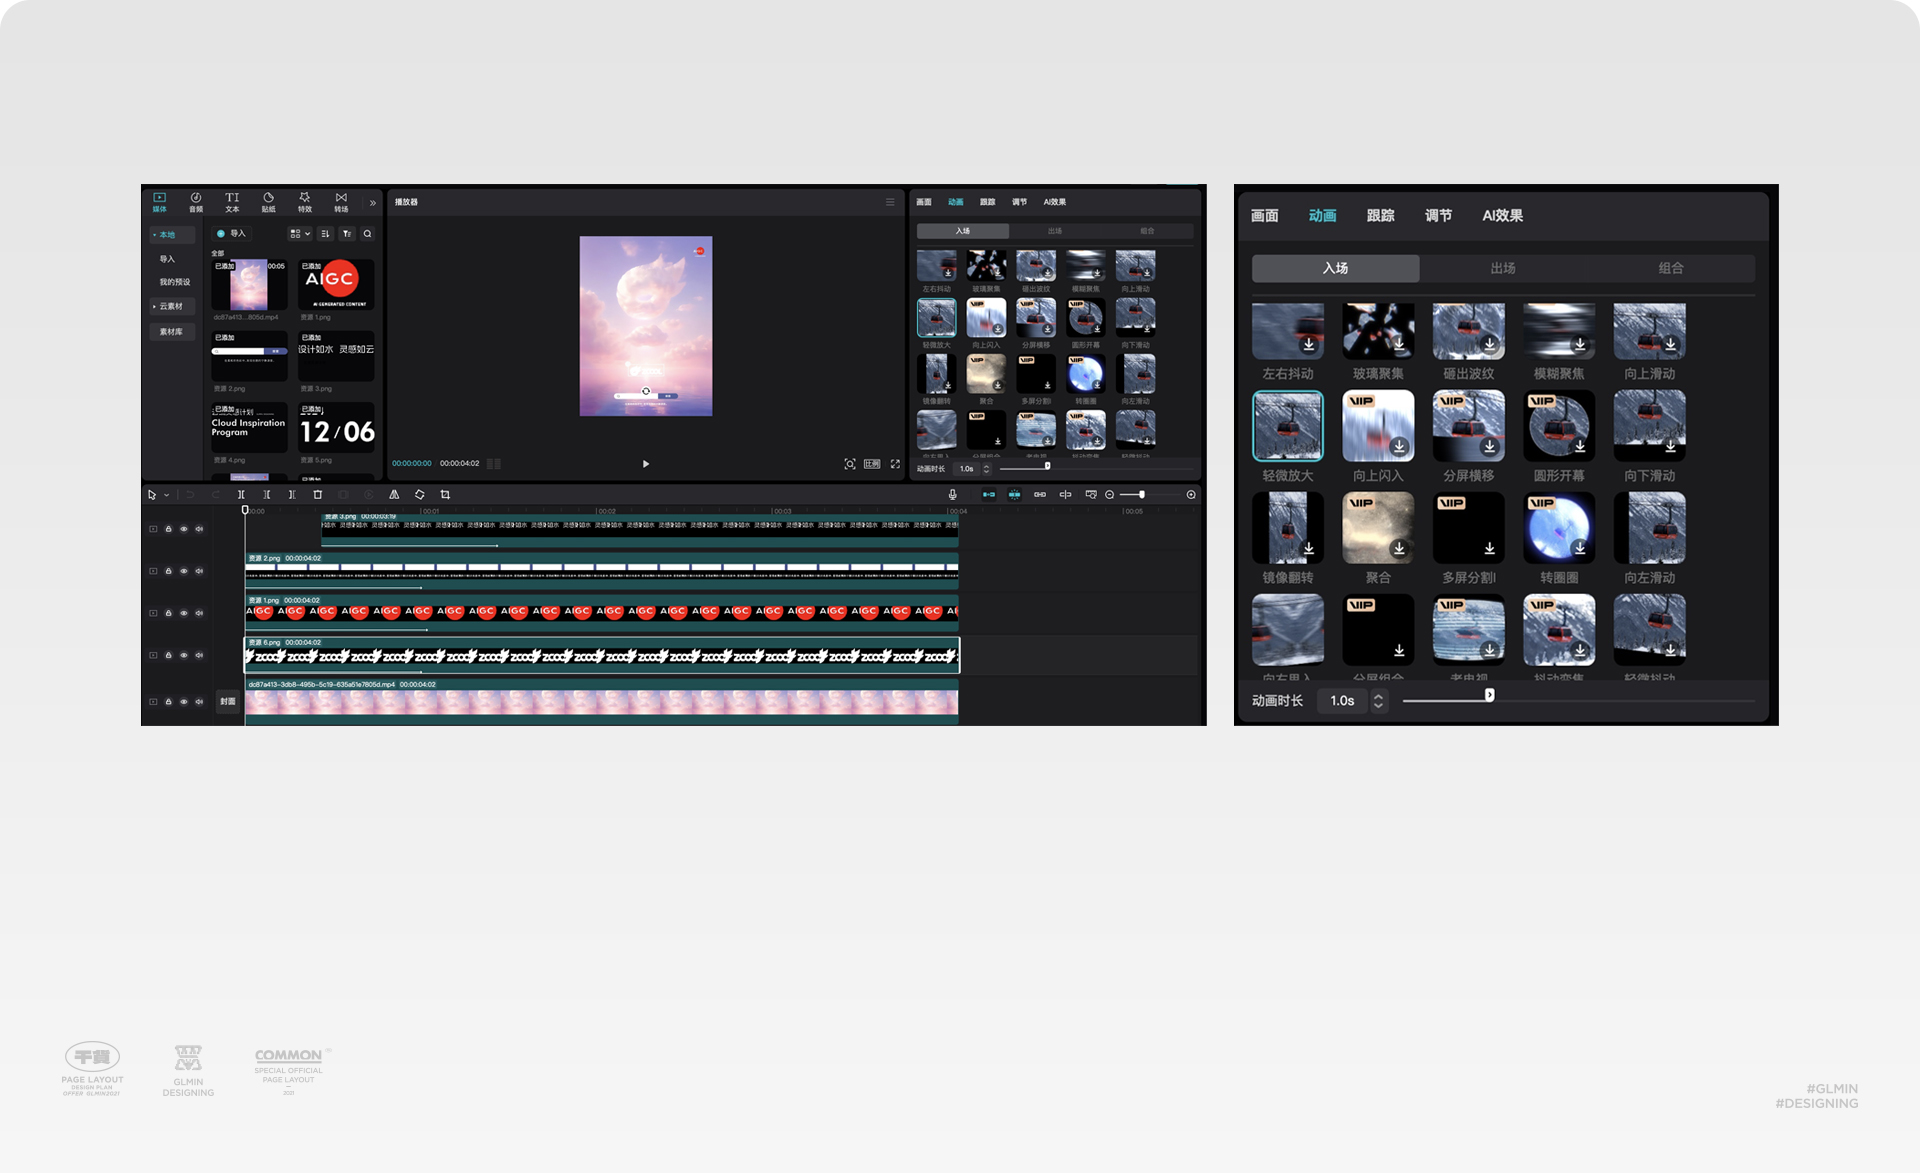The image size is (1920, 1173).
Task: Open the 贴纸 sticker panel icon
Action: (268, 201)
